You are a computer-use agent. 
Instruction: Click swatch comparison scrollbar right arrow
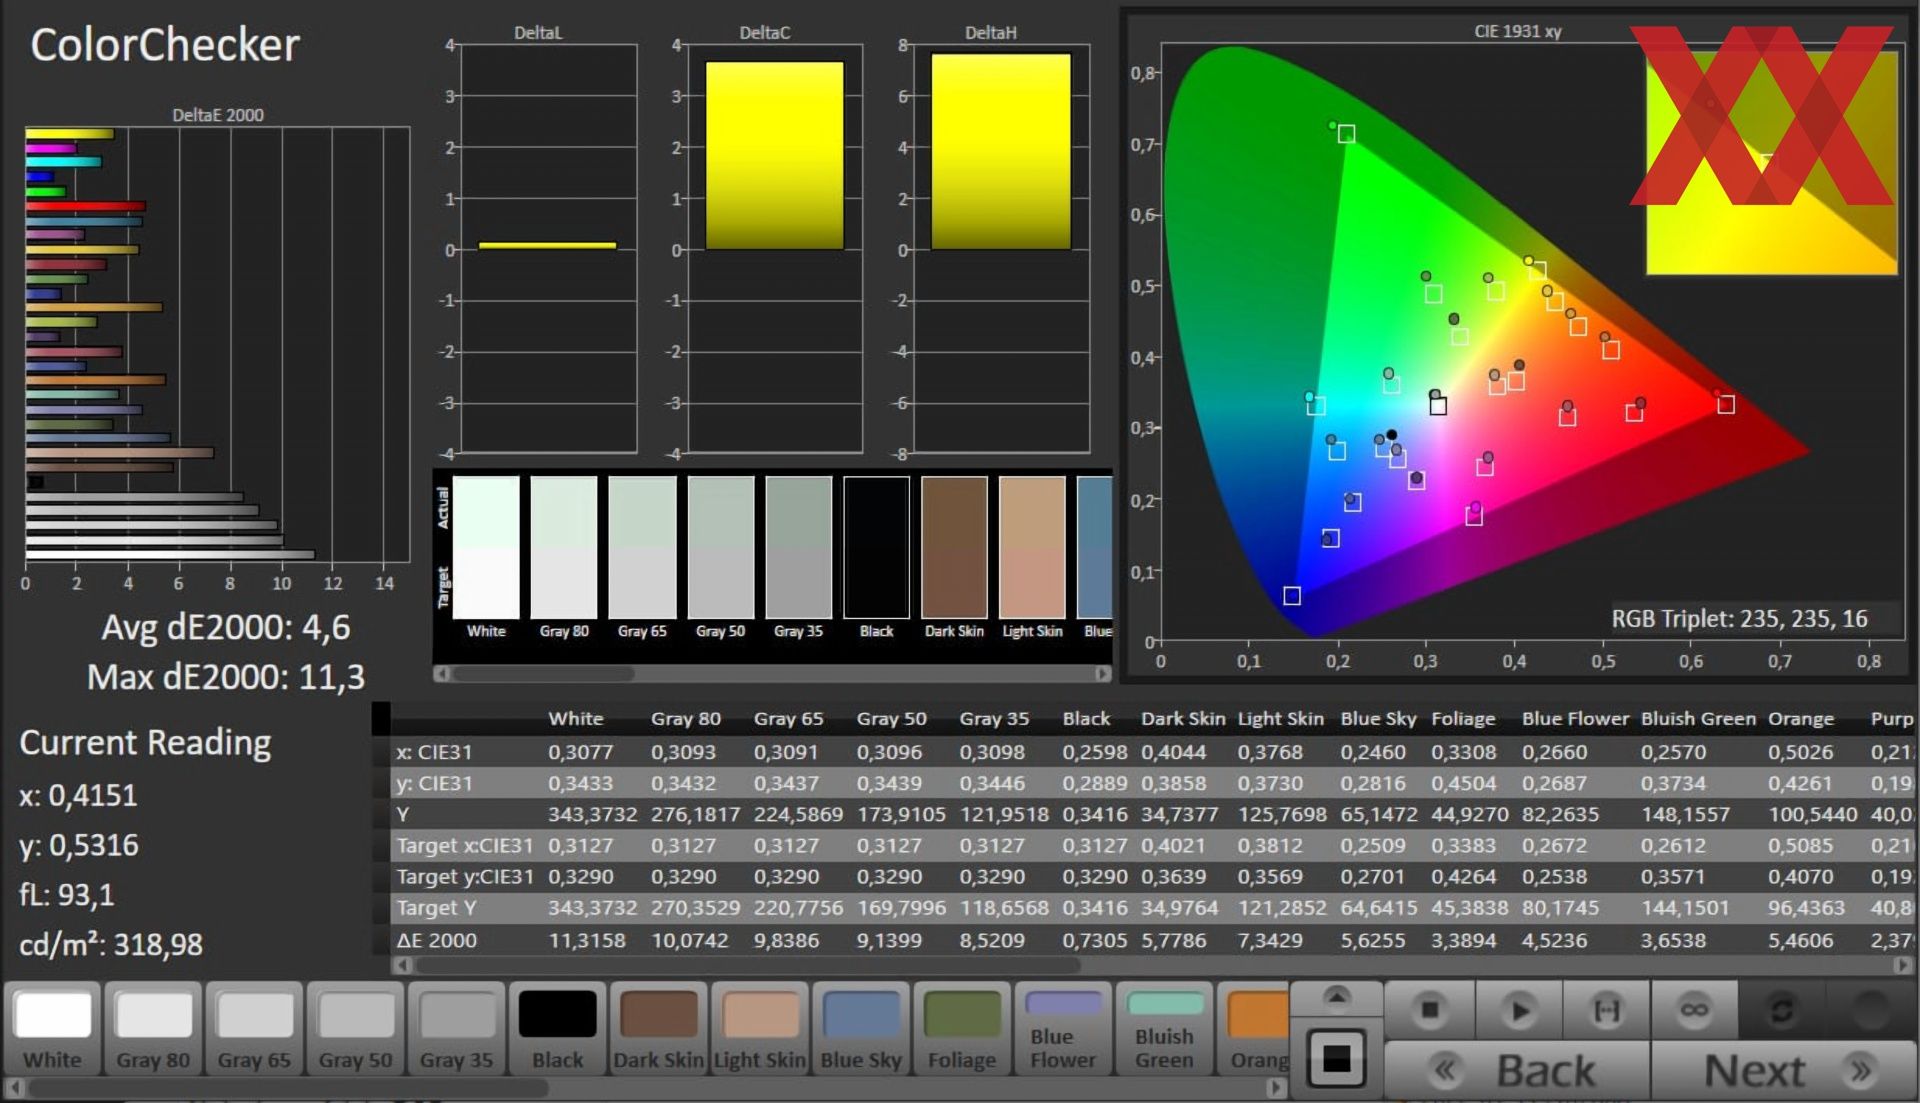[x=1102, y=674]
